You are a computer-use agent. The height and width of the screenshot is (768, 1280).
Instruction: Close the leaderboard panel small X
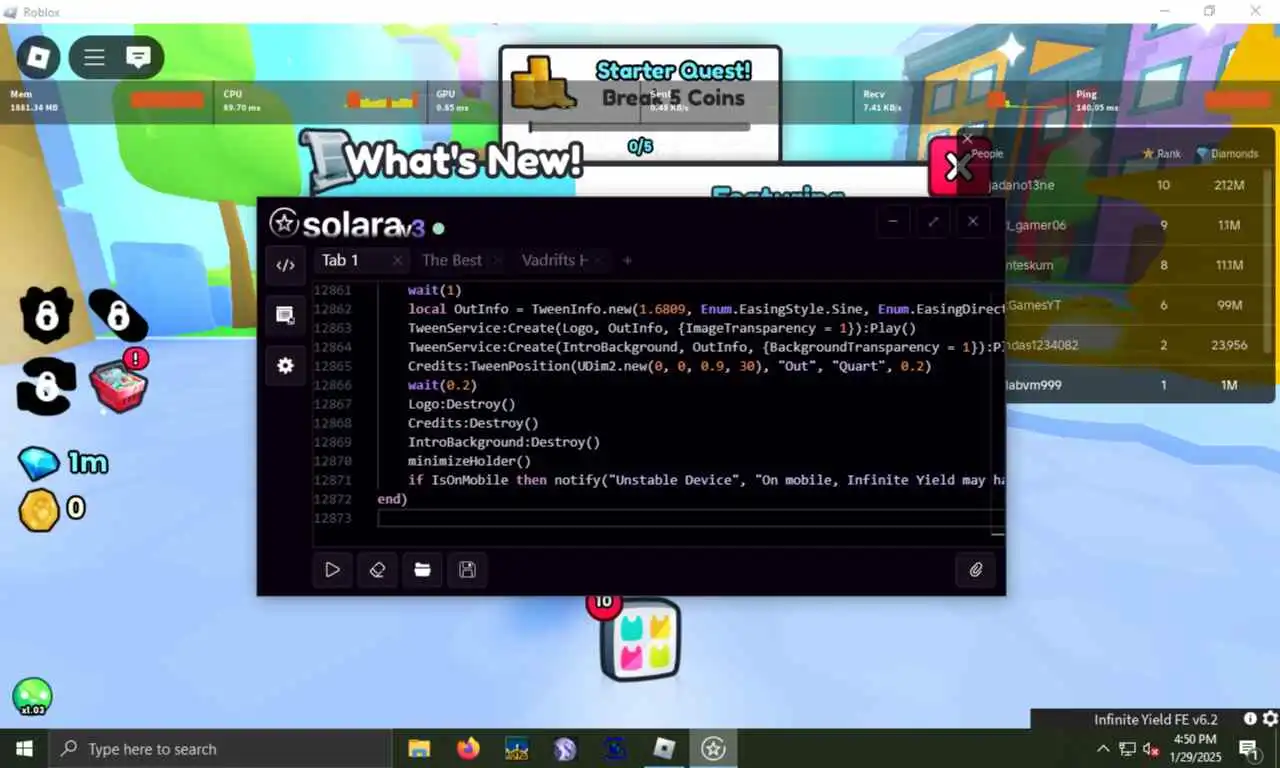pos(967,138)
